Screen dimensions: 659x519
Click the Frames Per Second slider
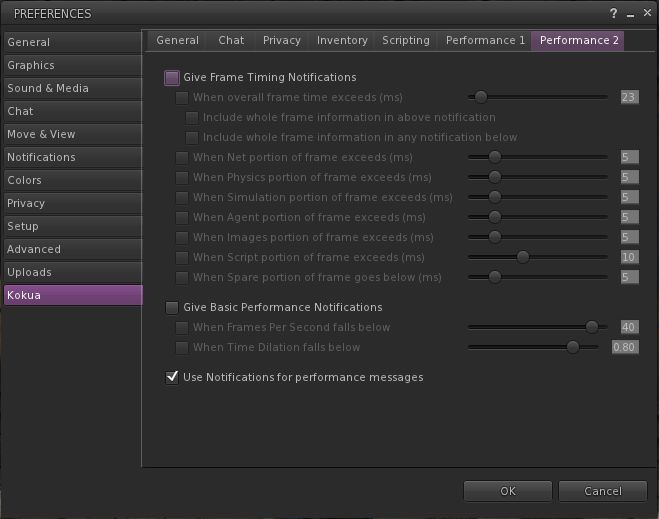[591, 327]
